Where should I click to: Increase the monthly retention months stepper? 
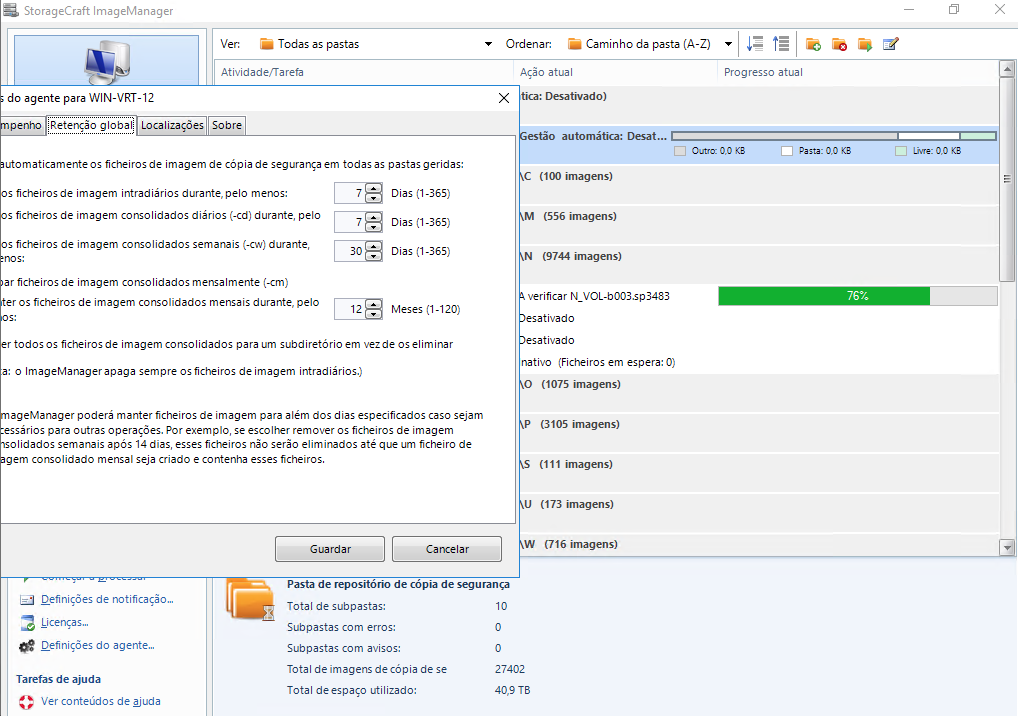374,304
